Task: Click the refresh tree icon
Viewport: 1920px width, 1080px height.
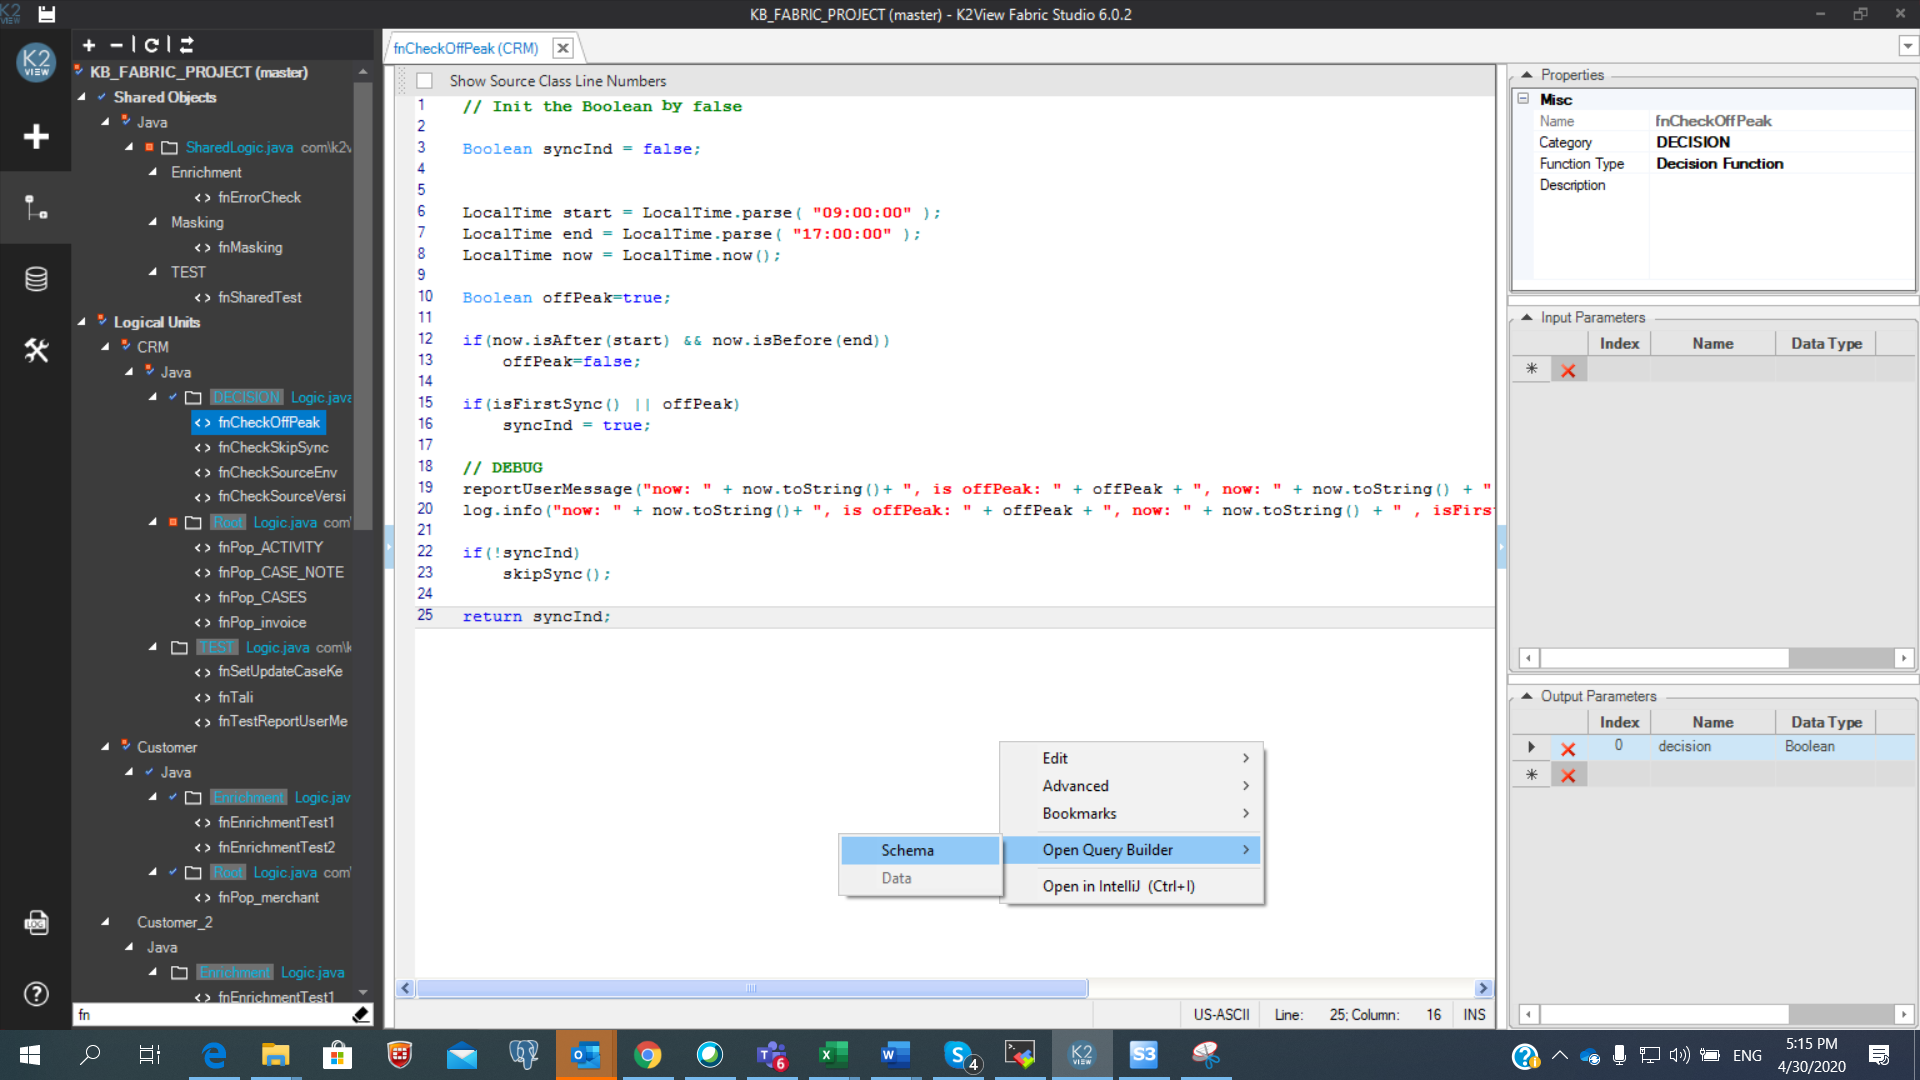Action: click(x=151, y=45)
